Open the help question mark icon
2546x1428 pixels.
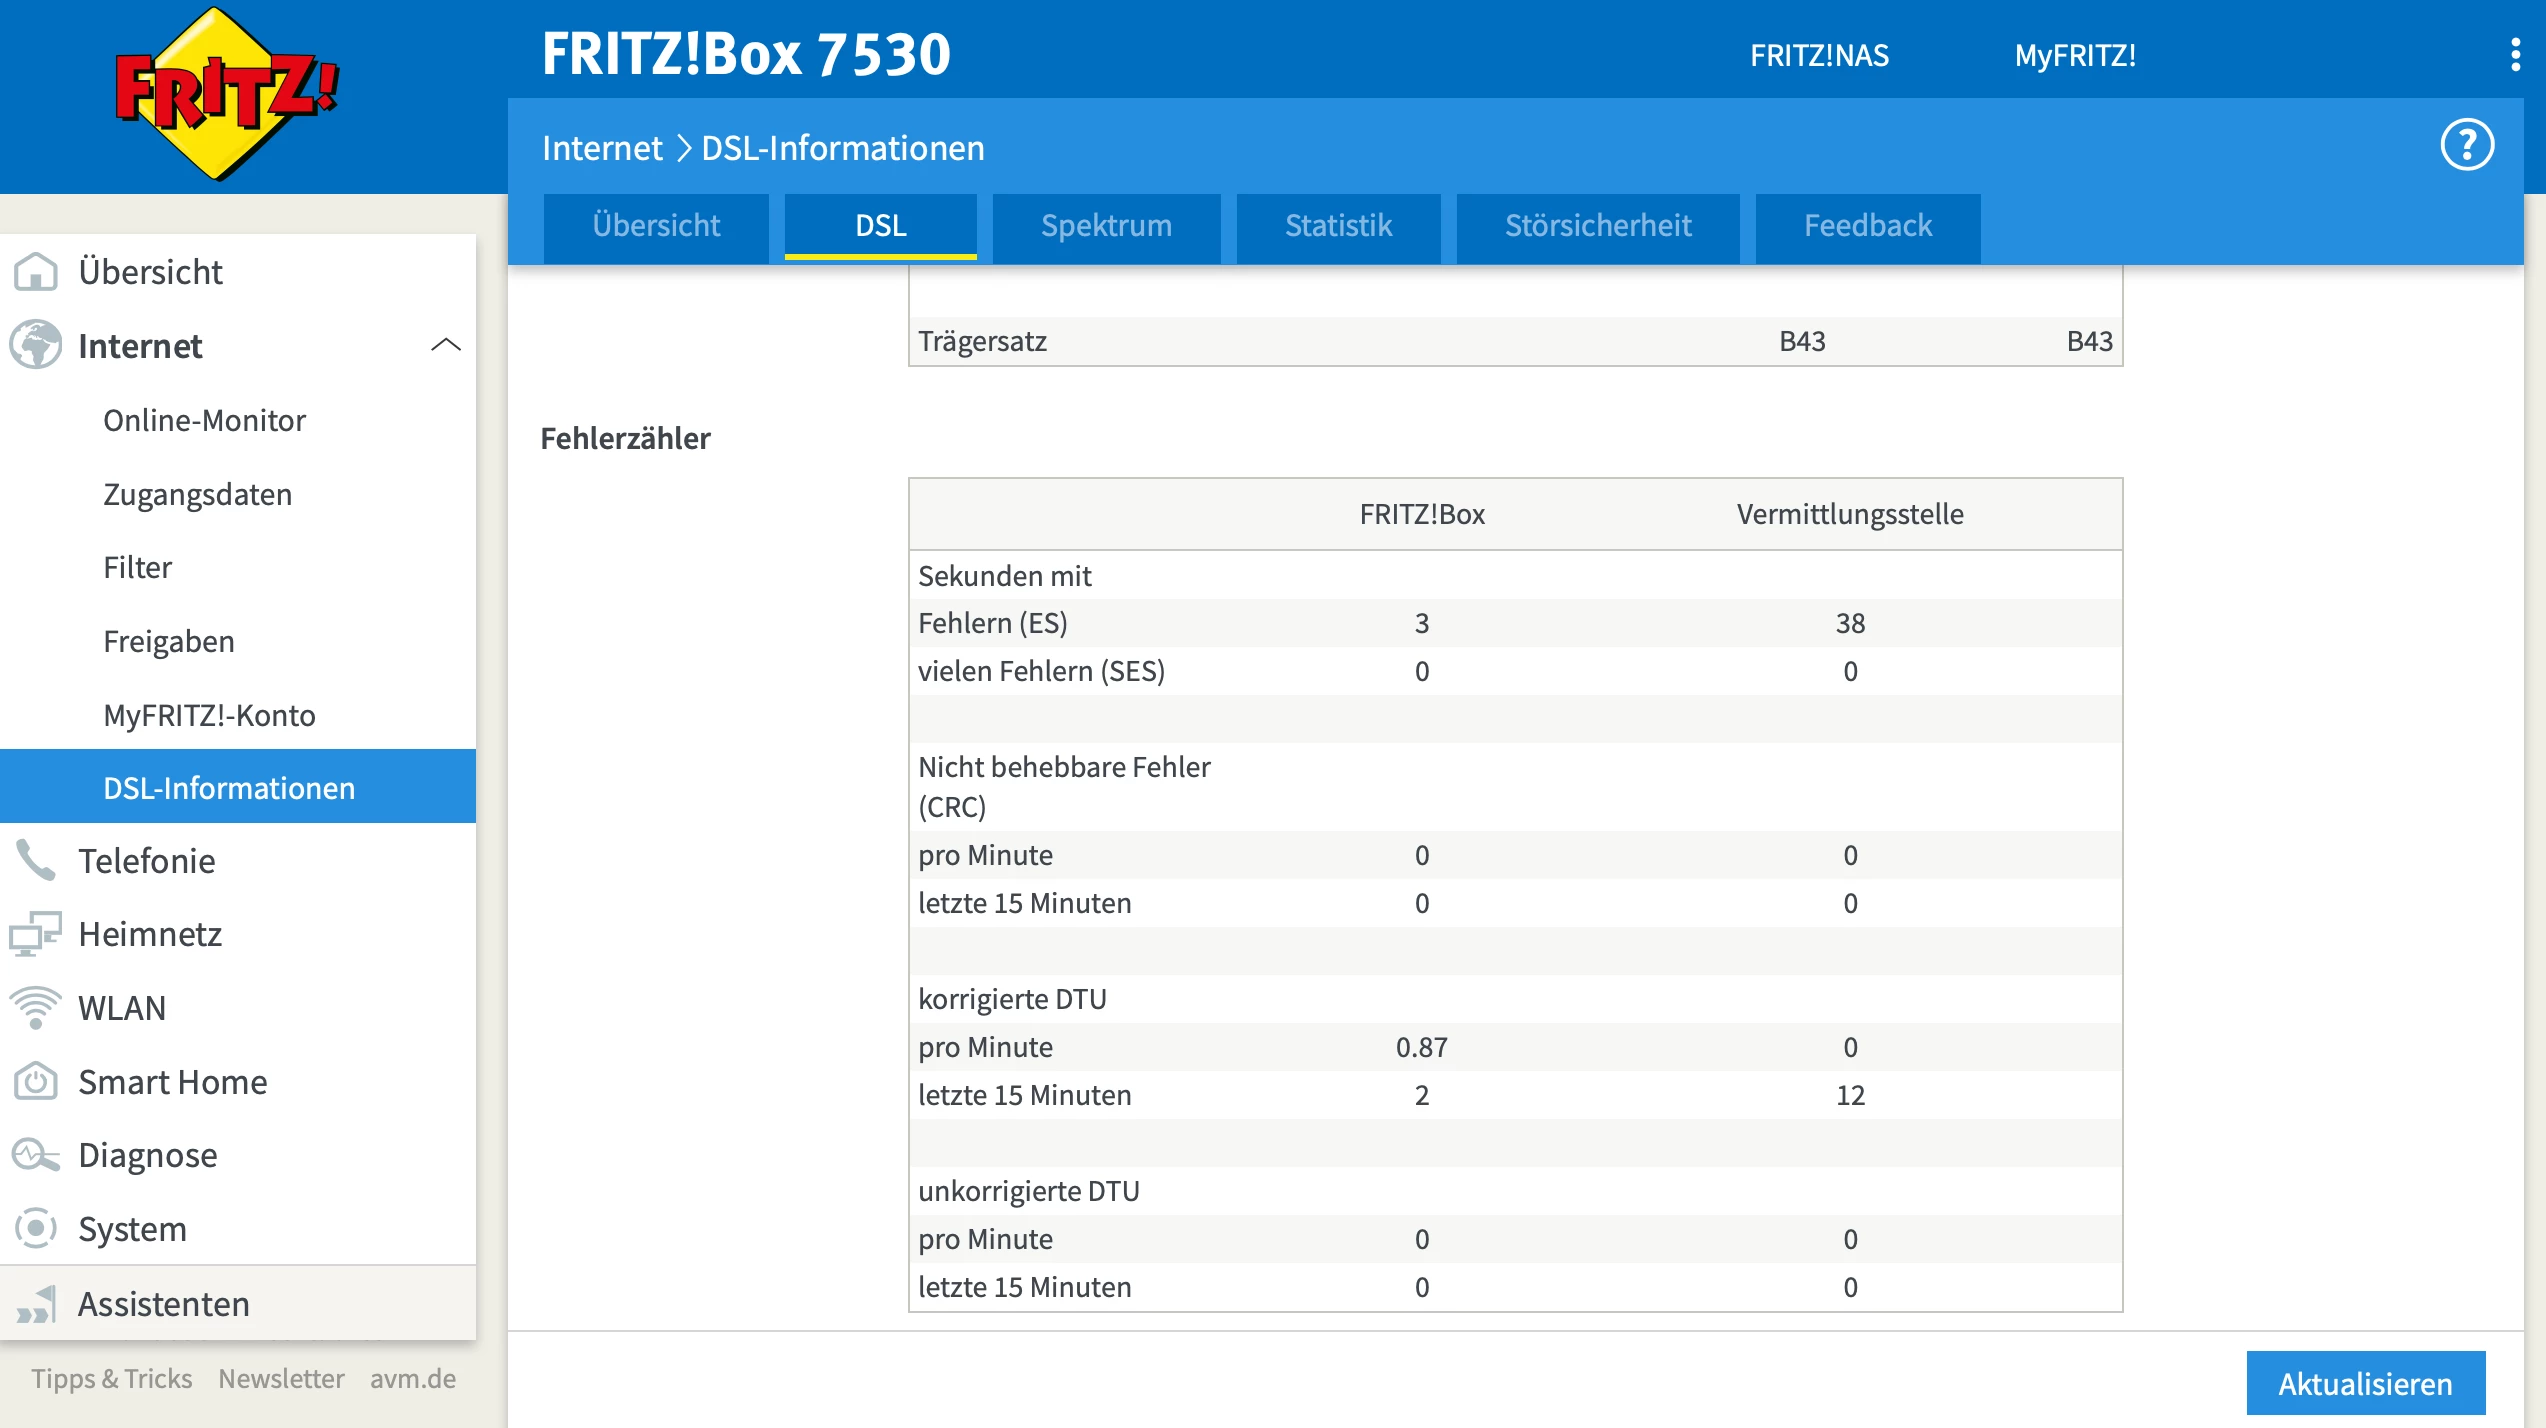click(x=2466, y=146)
